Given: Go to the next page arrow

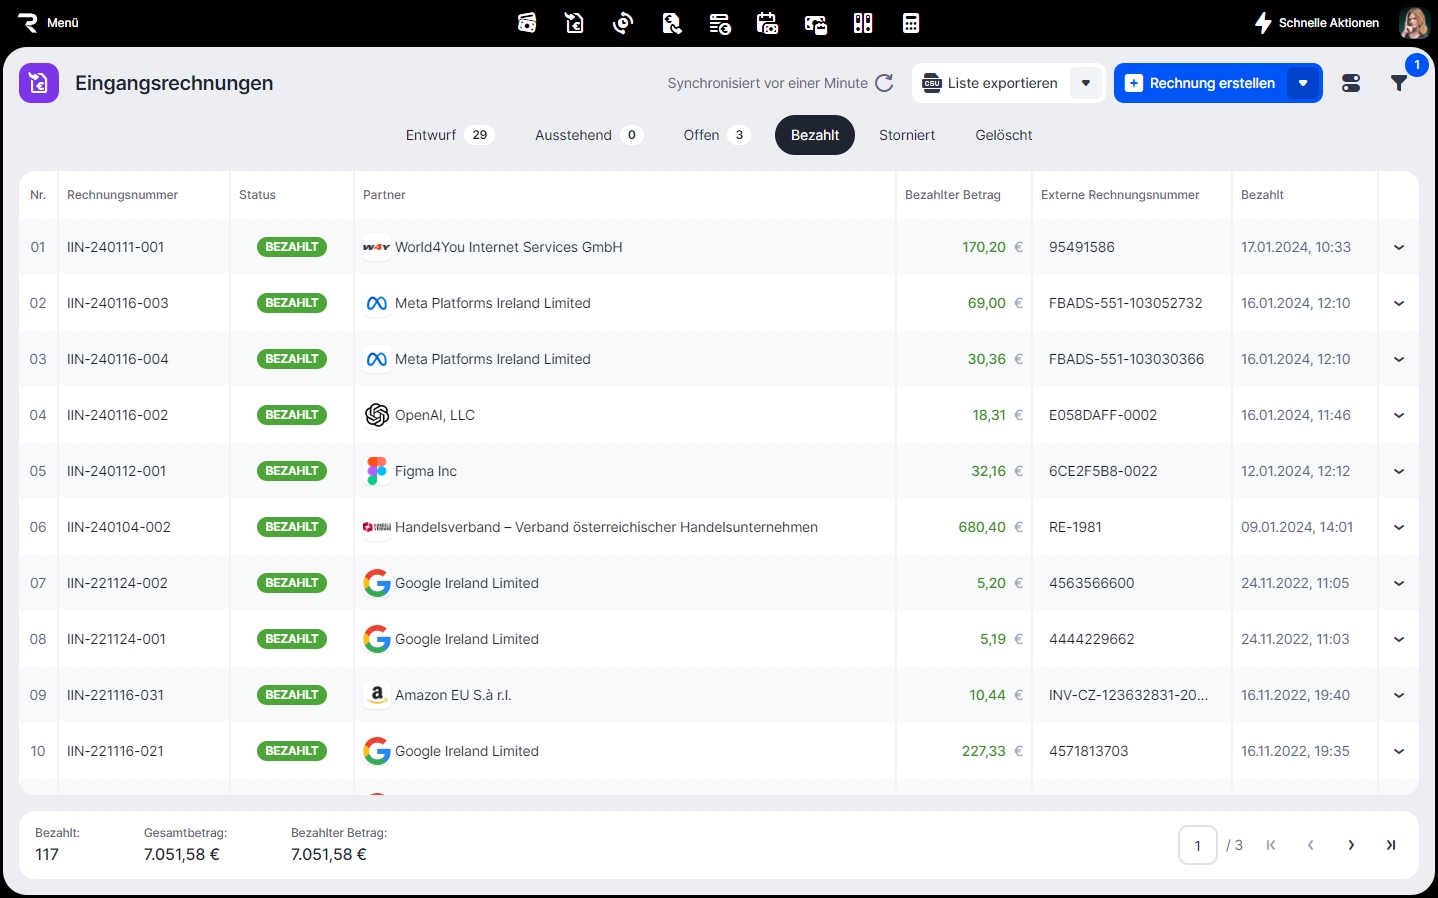Looking at the screenshot, I should [x=1351, y=845].
